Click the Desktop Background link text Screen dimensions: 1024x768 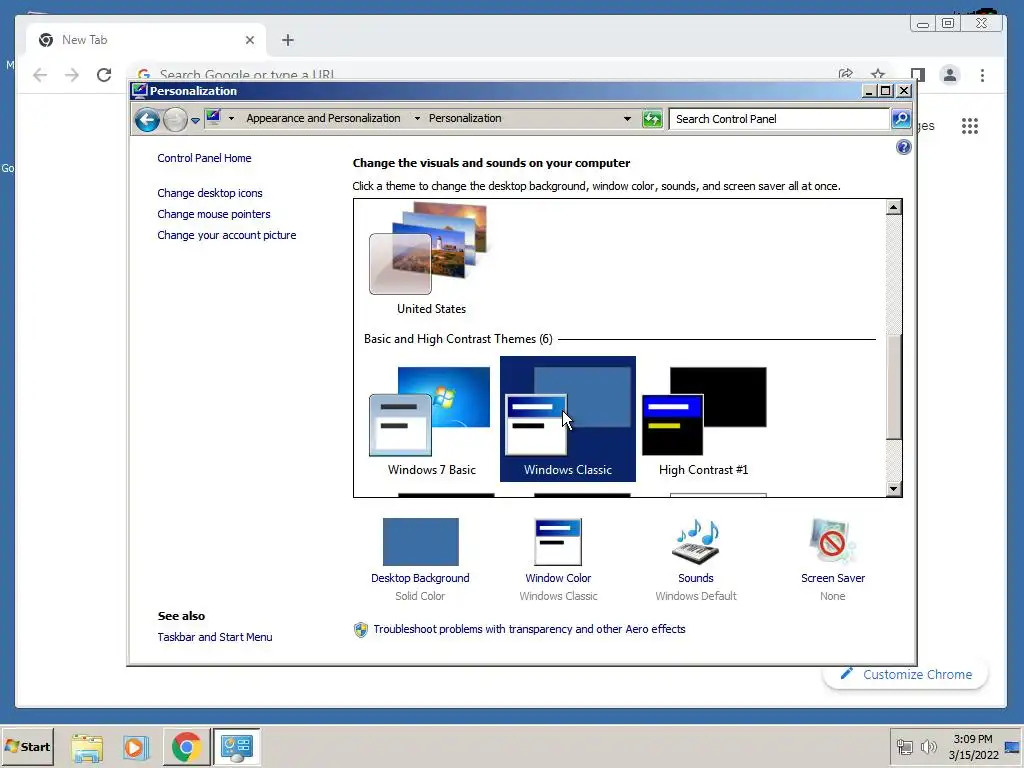coord(420,578)
